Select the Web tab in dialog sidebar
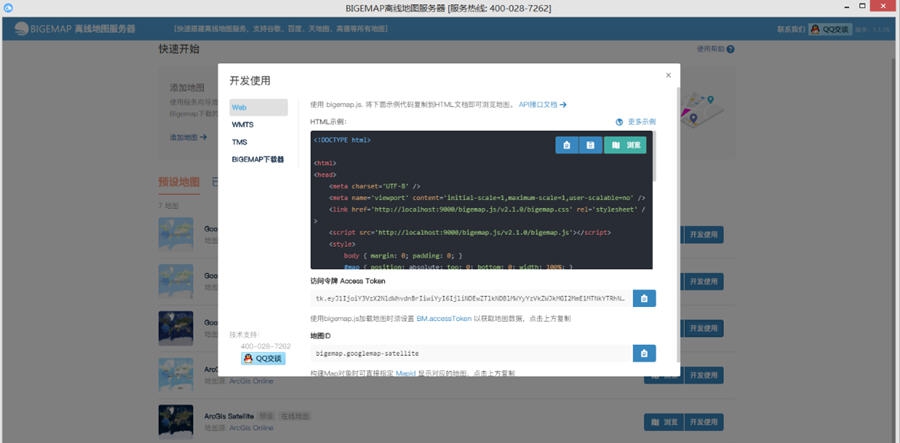 click(258, 107)
